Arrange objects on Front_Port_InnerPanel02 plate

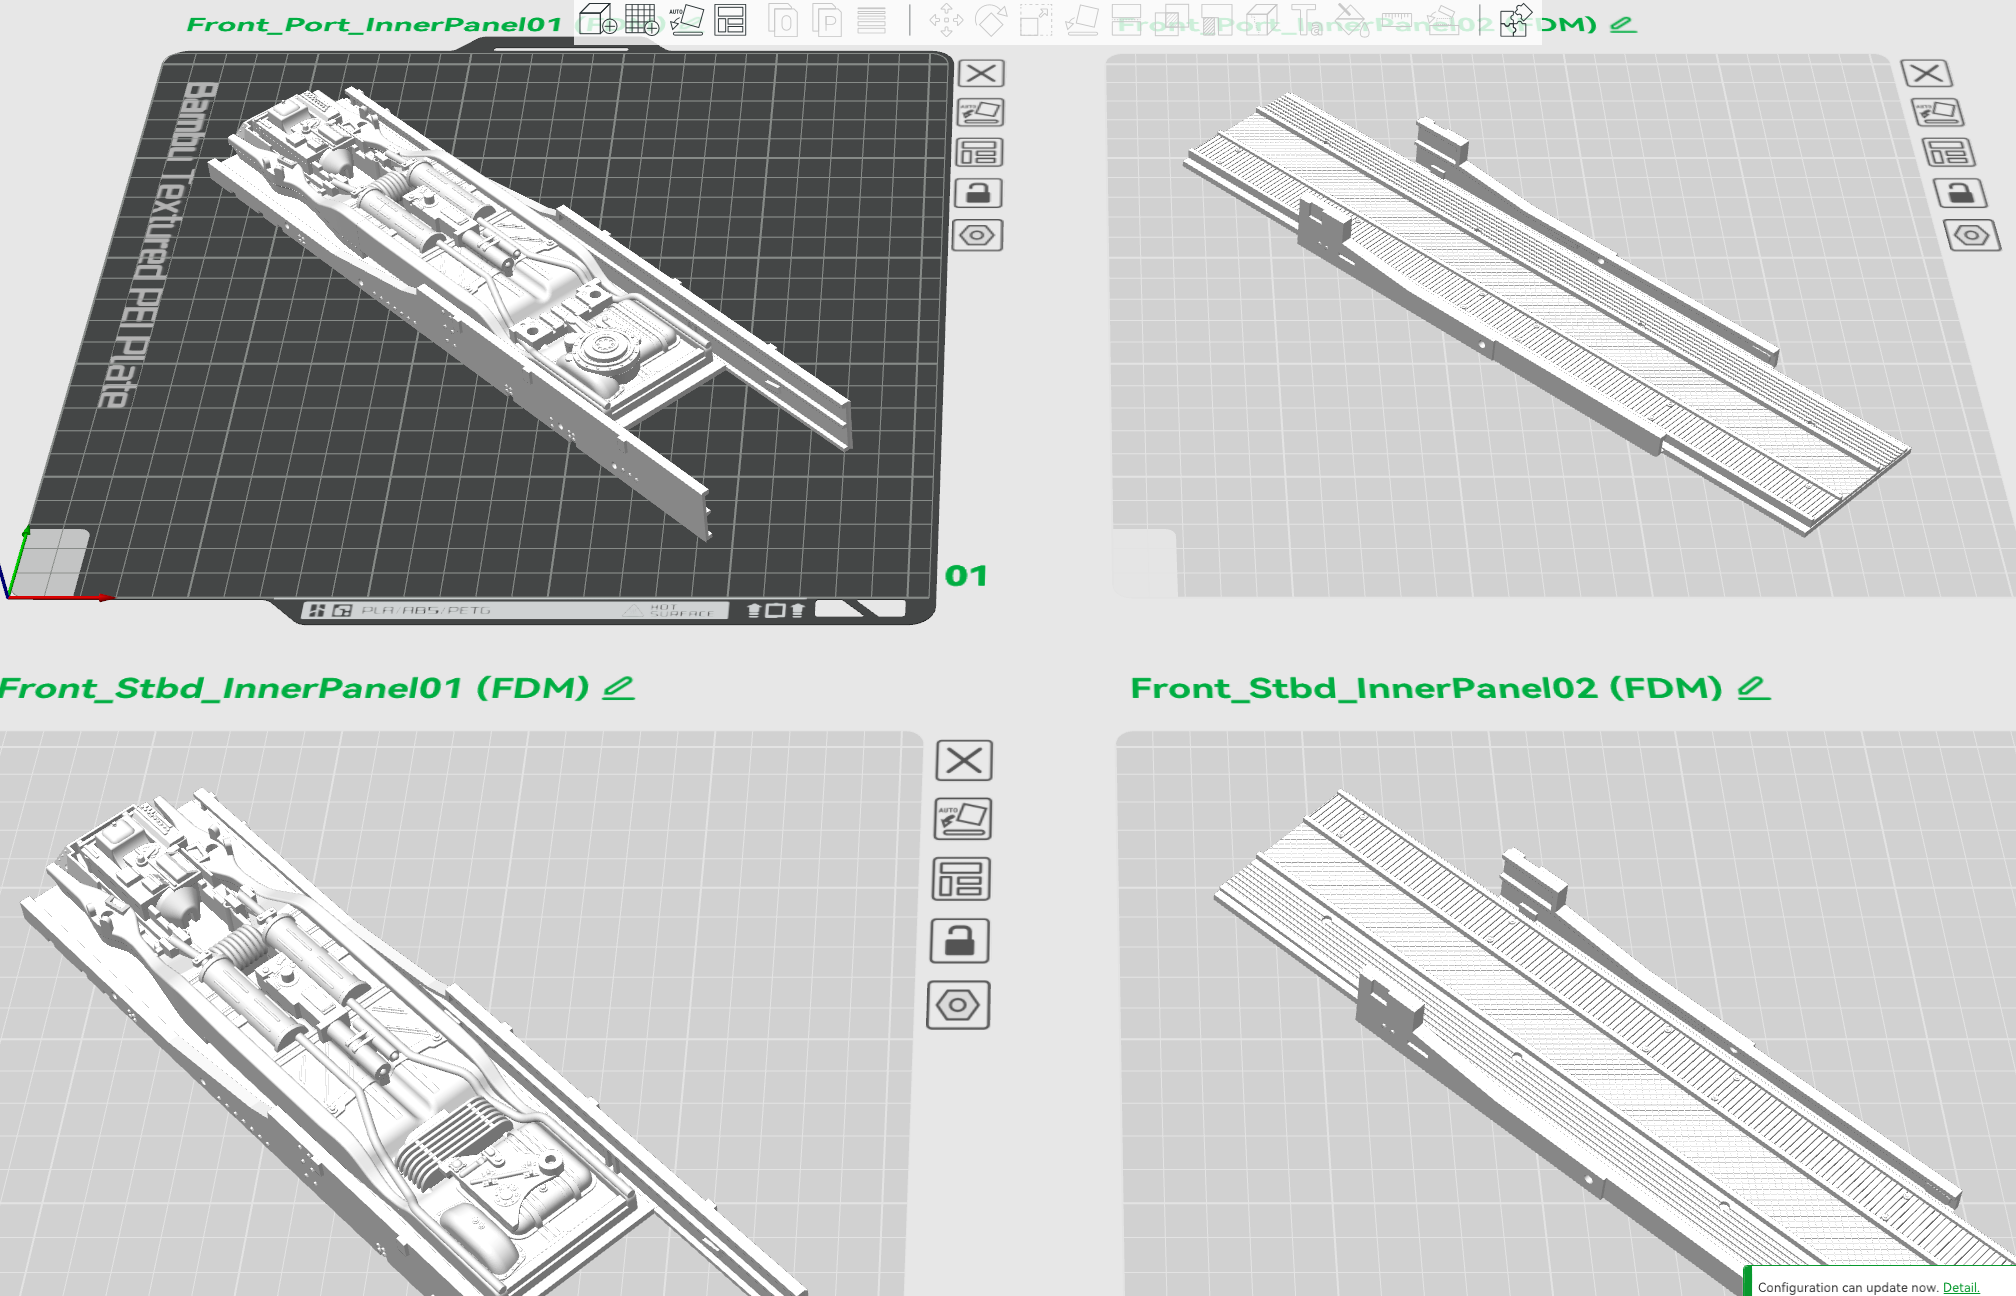(x=1949, y=152)
